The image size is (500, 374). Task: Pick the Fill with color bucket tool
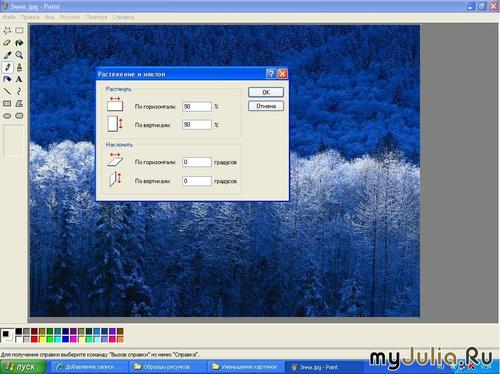19,43
